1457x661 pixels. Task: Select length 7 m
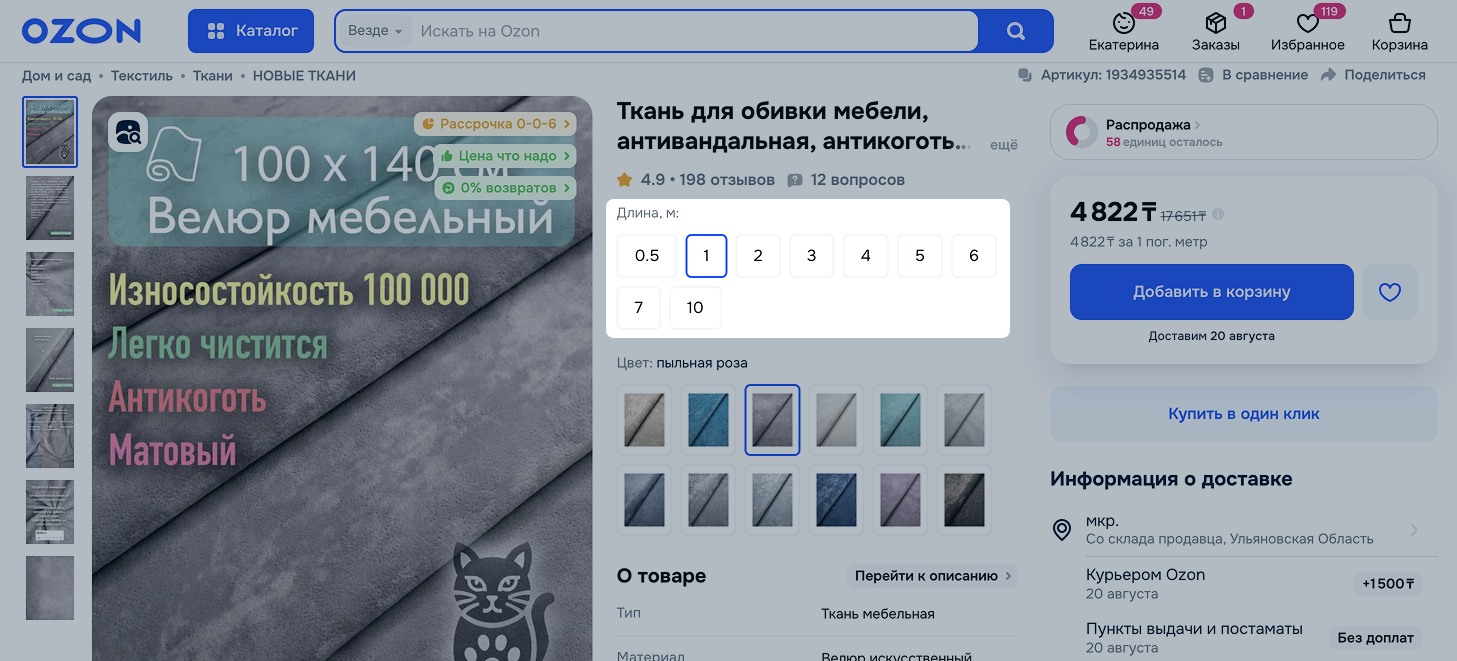coord(639,308)
